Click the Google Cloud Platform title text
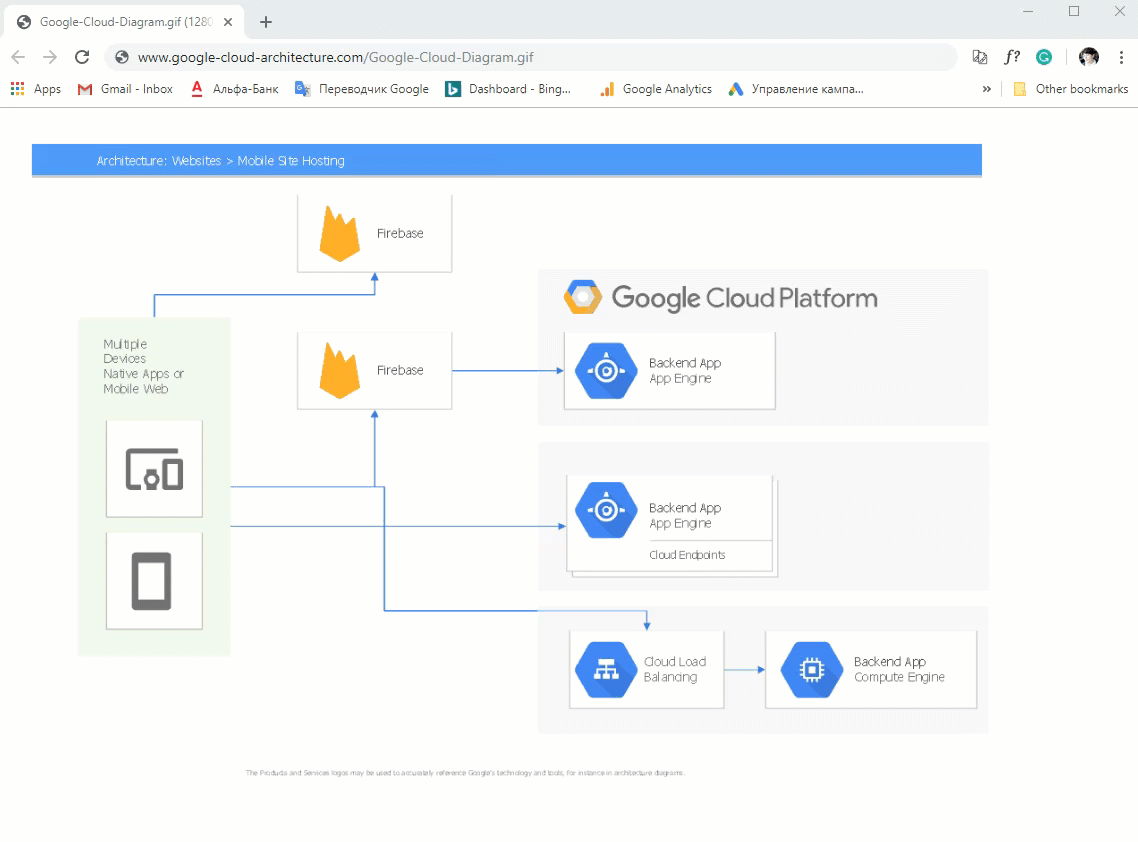Screen dimensions: 1138x842 (x=745, y=298)
